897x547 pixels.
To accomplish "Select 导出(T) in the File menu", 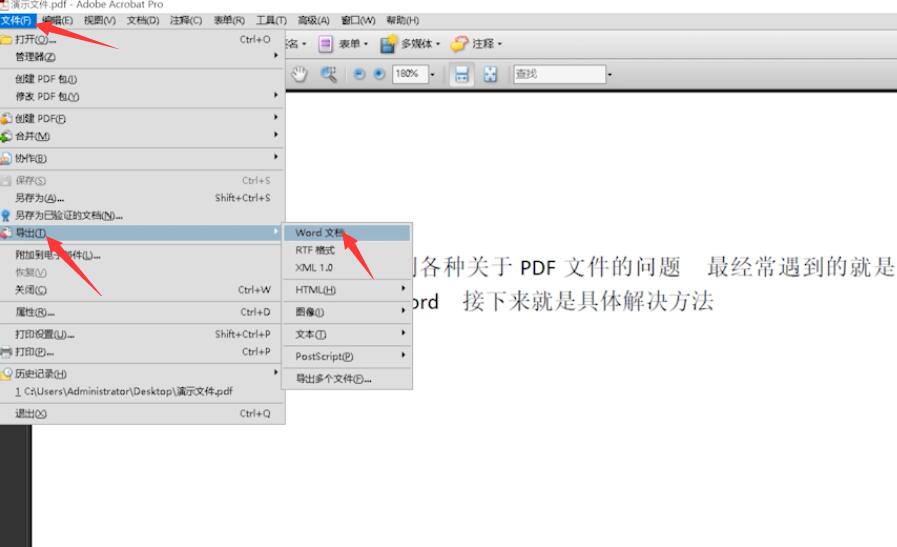I will click(x=142, y=233).
